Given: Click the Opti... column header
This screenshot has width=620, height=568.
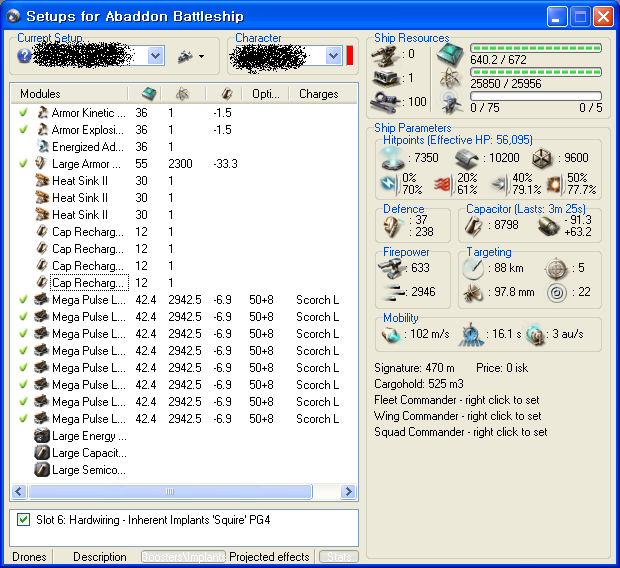Looking at the screenshot, I should tap(265, 94).
